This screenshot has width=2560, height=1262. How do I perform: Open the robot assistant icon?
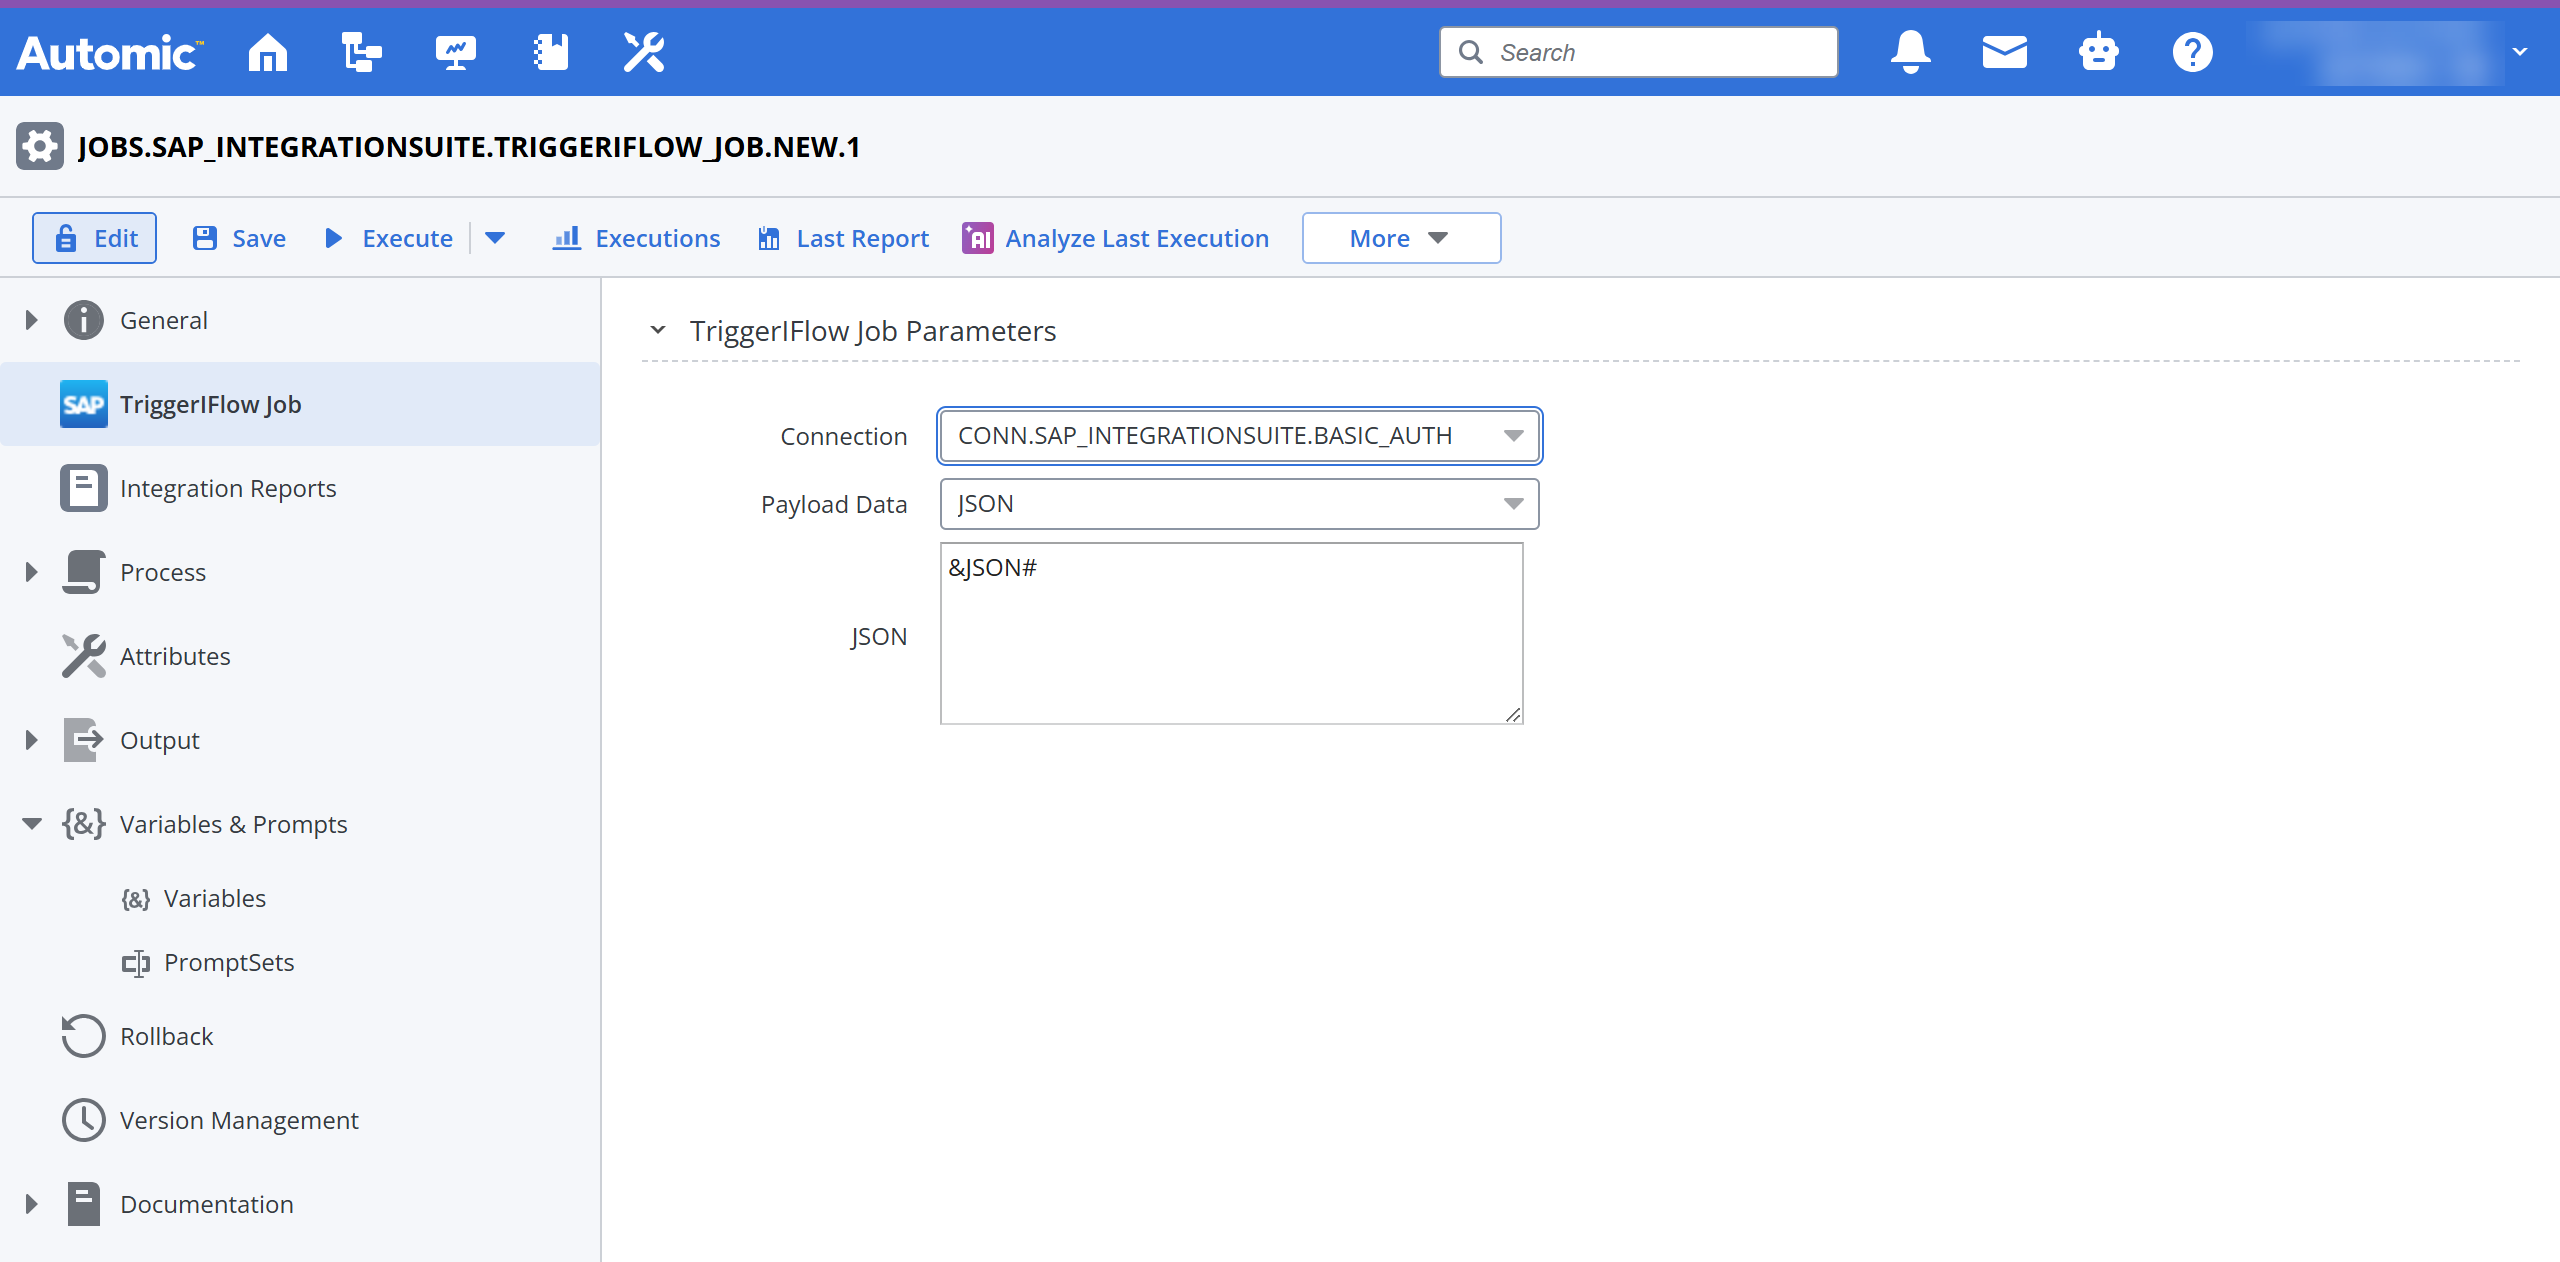point(2098,52)
